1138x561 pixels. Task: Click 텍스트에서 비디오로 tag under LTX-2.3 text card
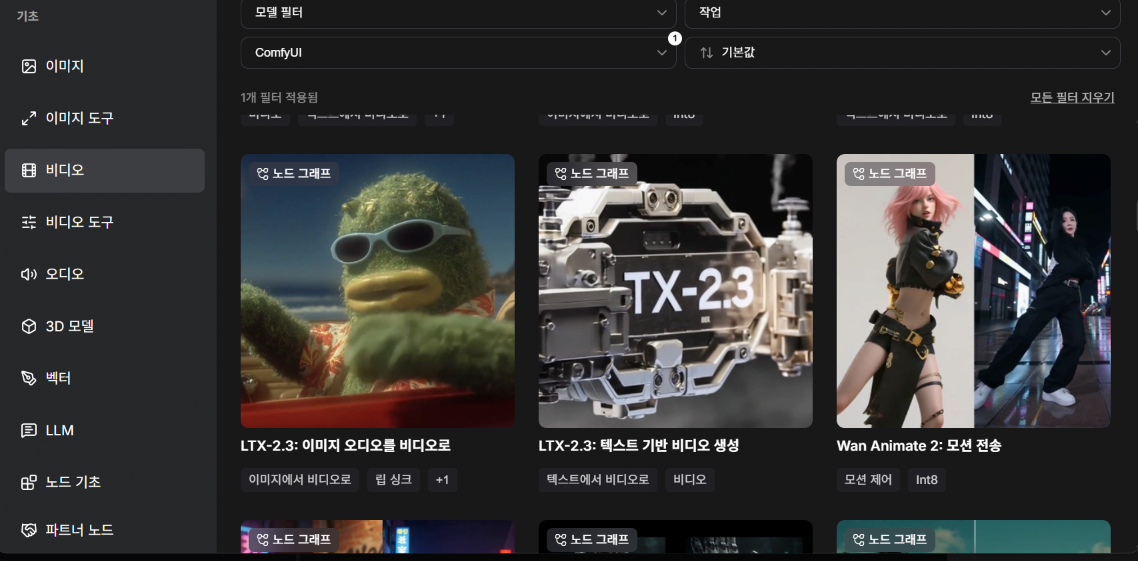click(598, 480)
